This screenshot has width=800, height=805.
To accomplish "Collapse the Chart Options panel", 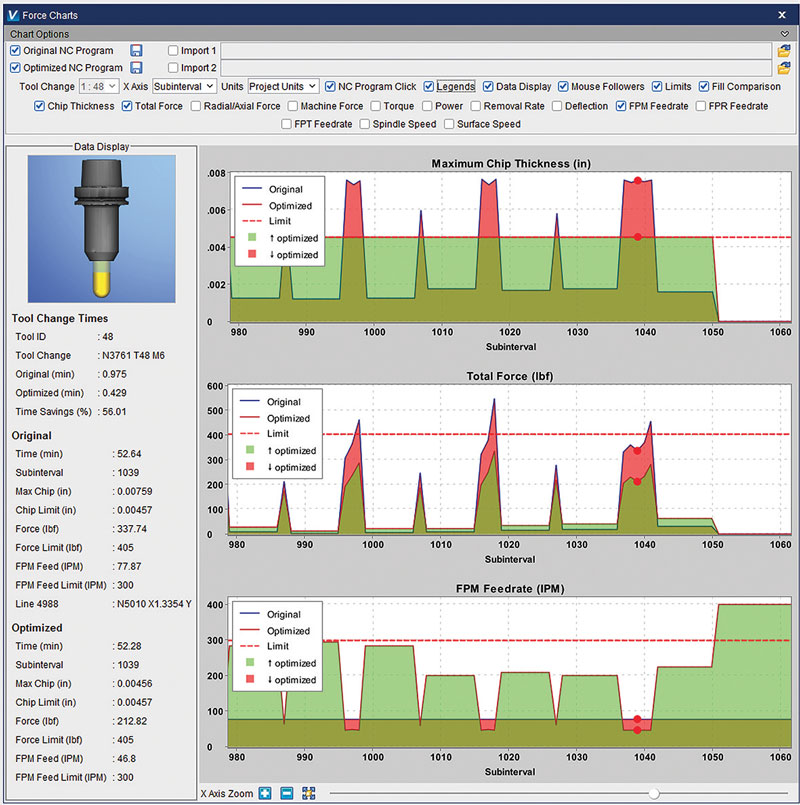I will click(785, 34).
